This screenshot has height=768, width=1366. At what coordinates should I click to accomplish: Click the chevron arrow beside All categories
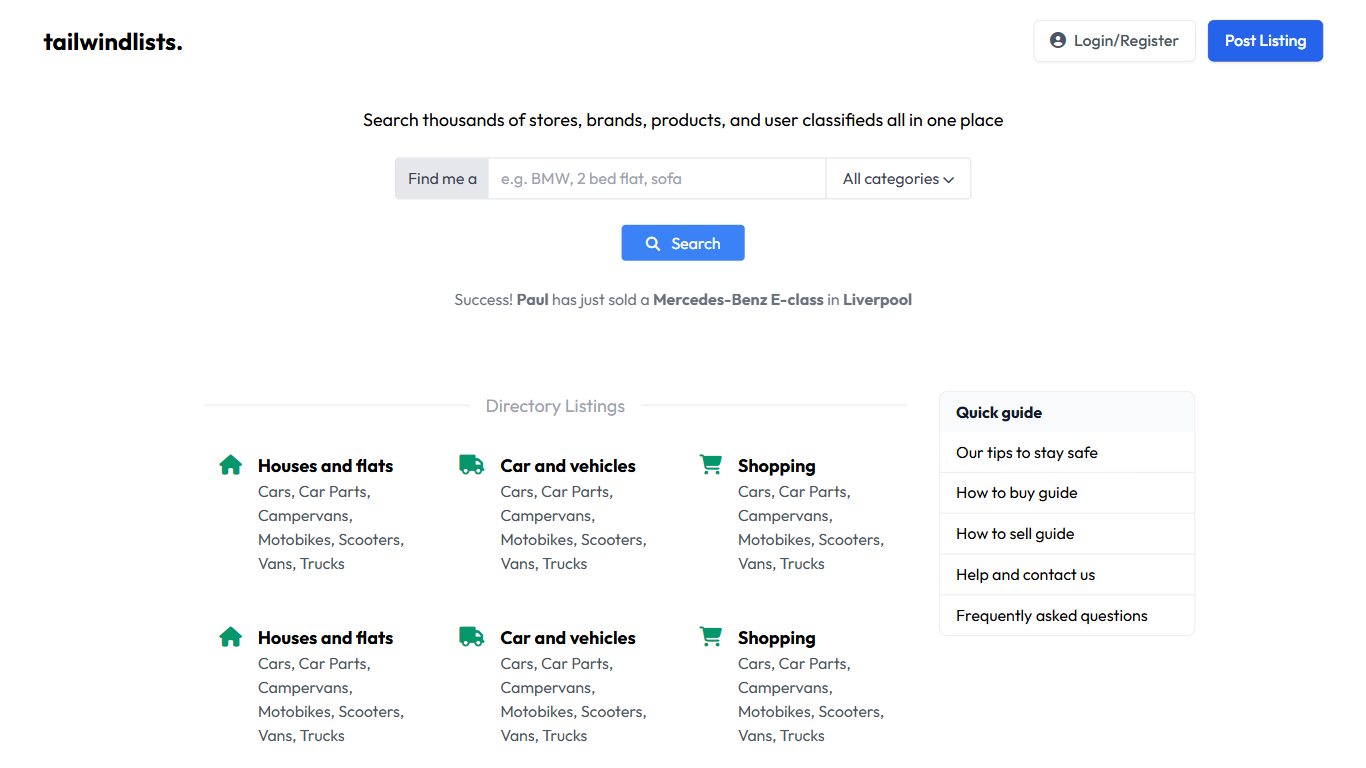click(x=948, y=180)
